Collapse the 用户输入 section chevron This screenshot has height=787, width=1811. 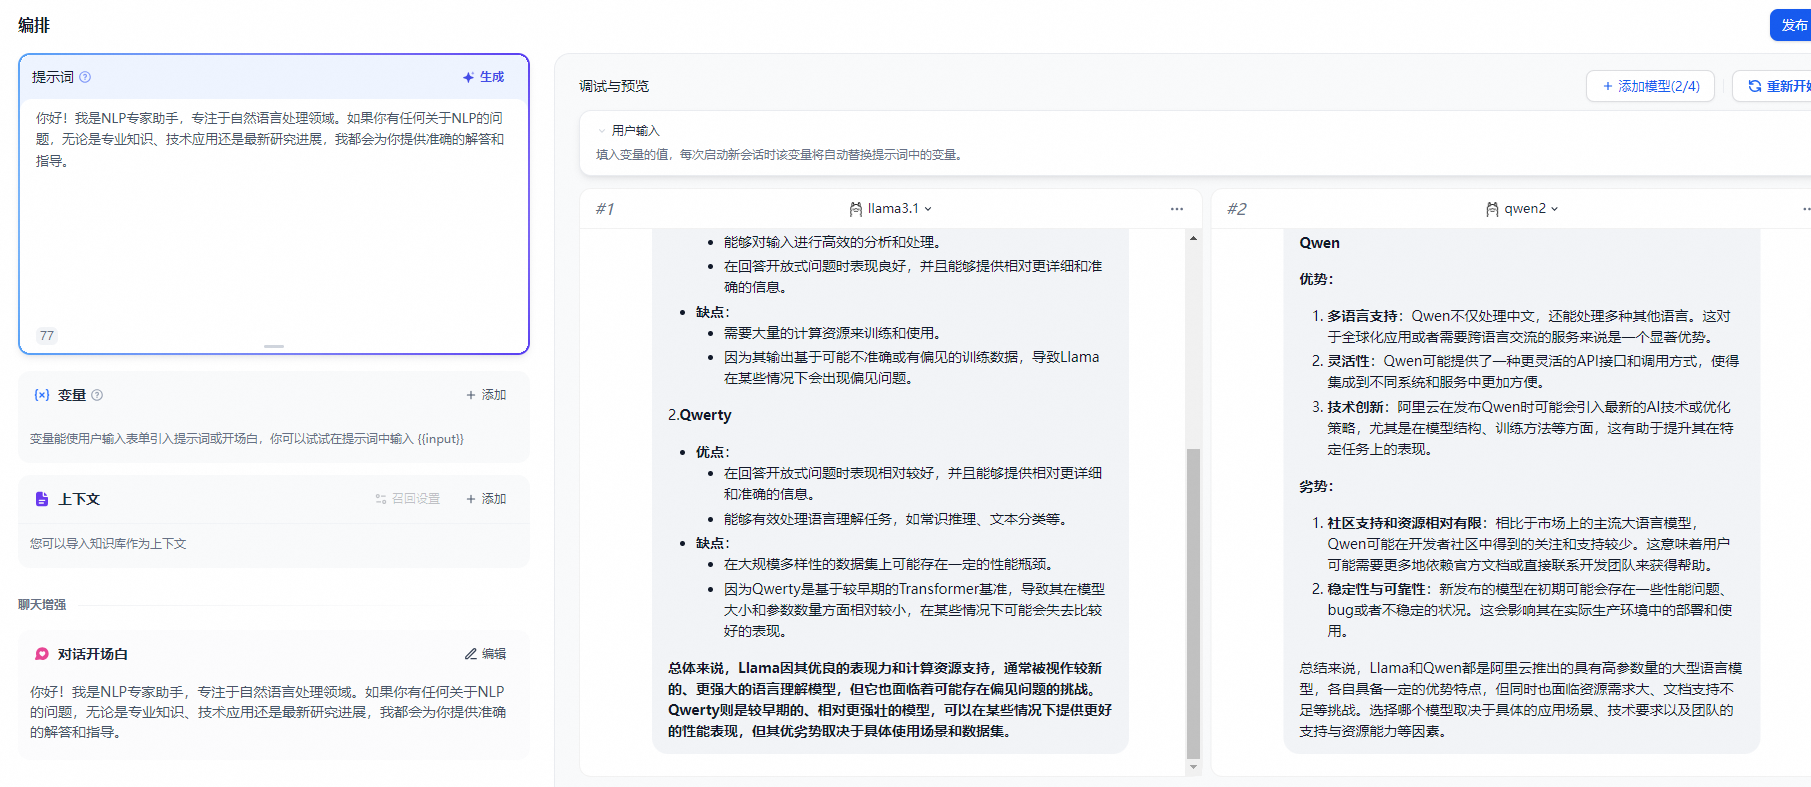tap(601, 131)
